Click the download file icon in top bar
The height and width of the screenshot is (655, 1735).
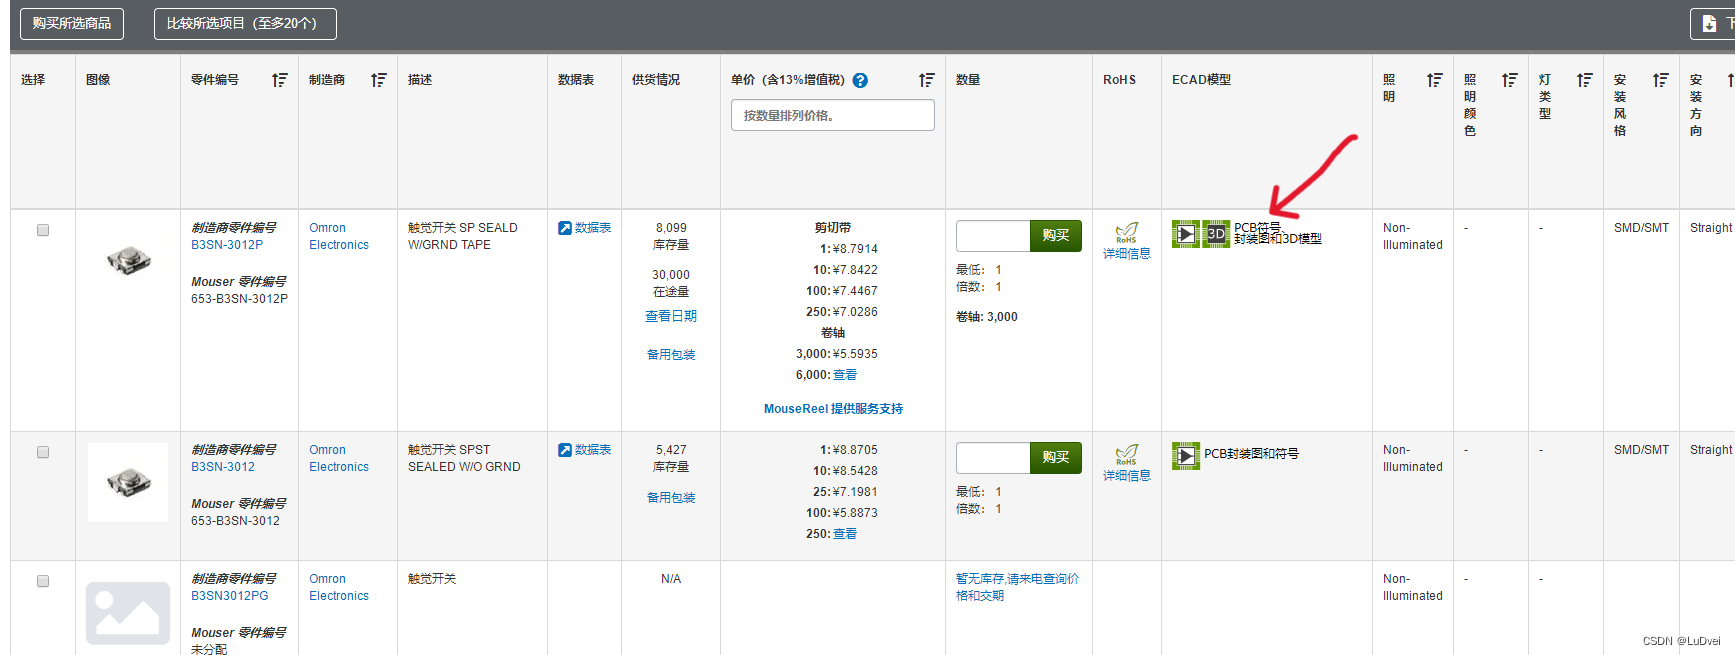(1709, 24)
